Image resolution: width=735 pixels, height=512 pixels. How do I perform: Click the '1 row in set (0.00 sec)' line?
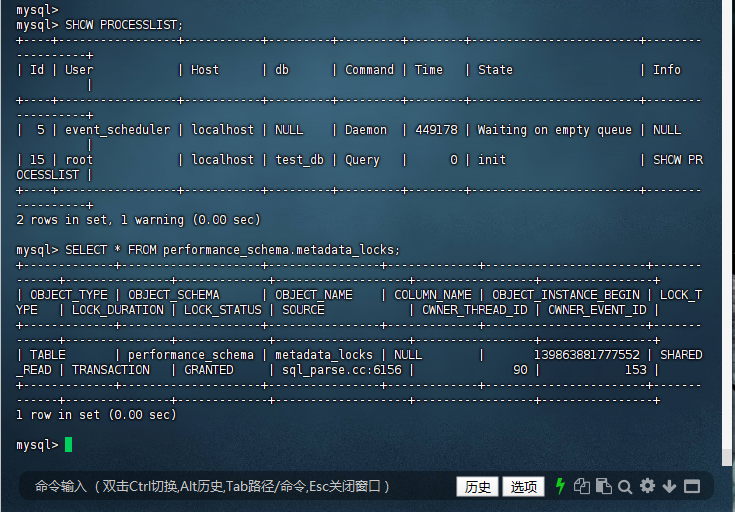coord(96,415)
